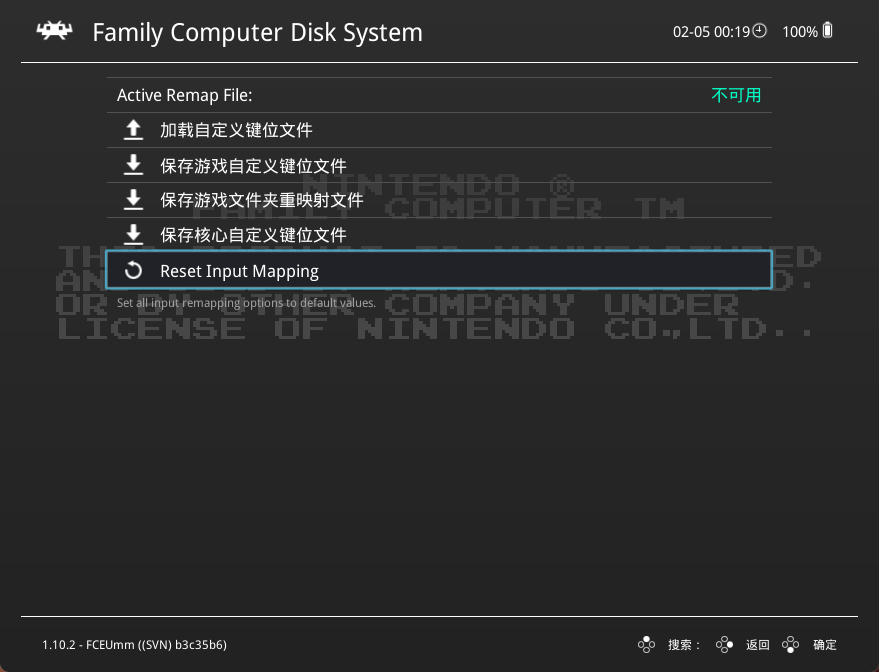This screenshot has height=672, width=879.
Task: Click the clock icon next to the time
Action: point(760,30)
